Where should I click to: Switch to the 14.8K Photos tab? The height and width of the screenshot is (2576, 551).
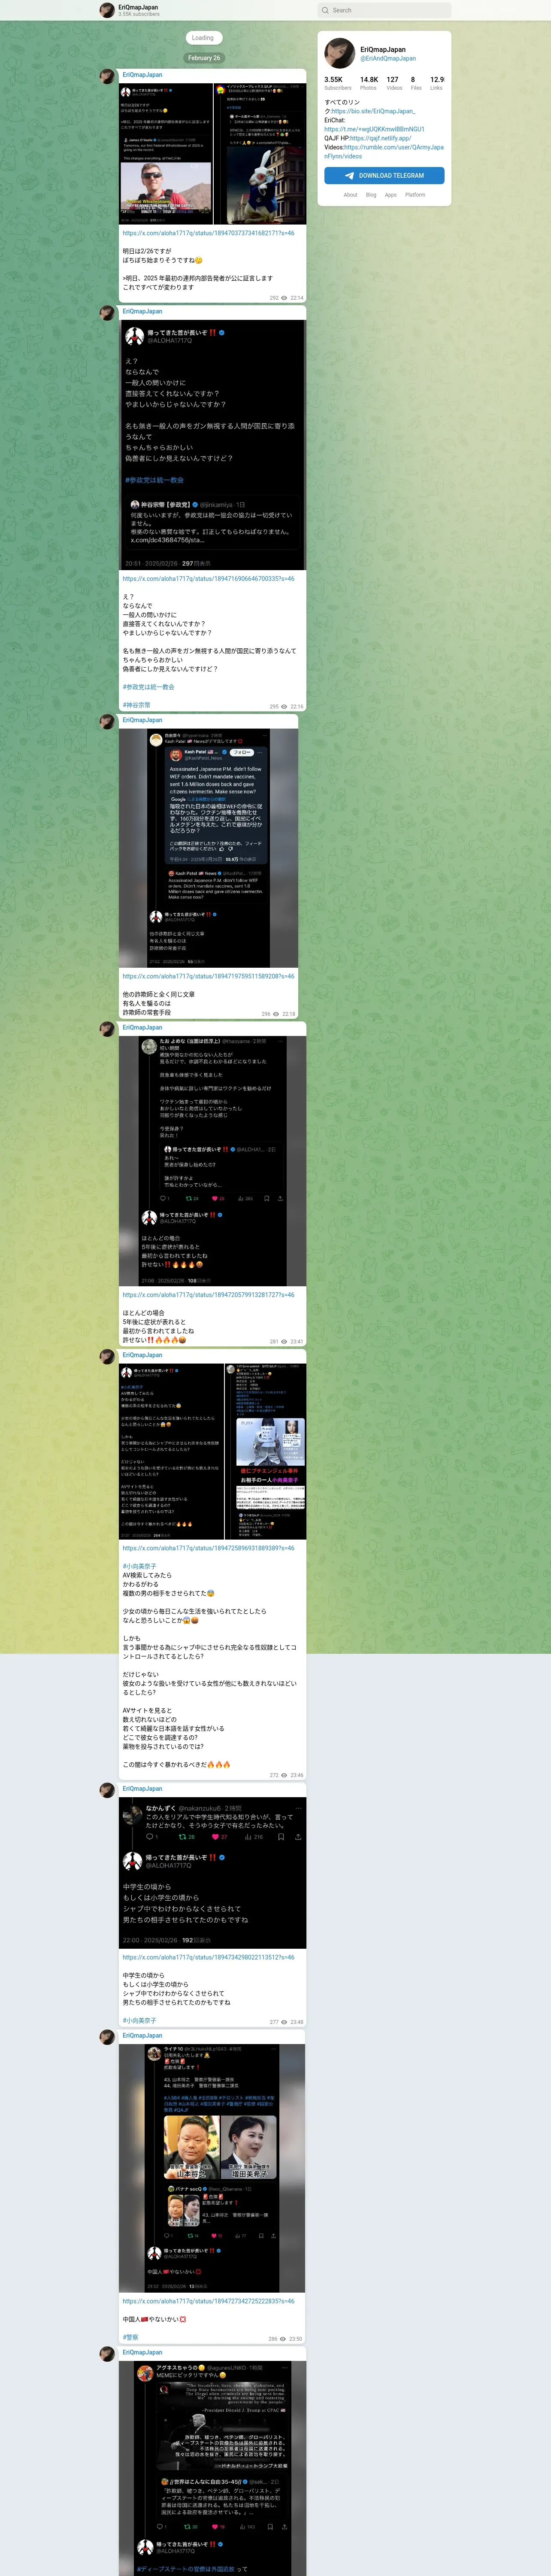[x=369, y=83]
